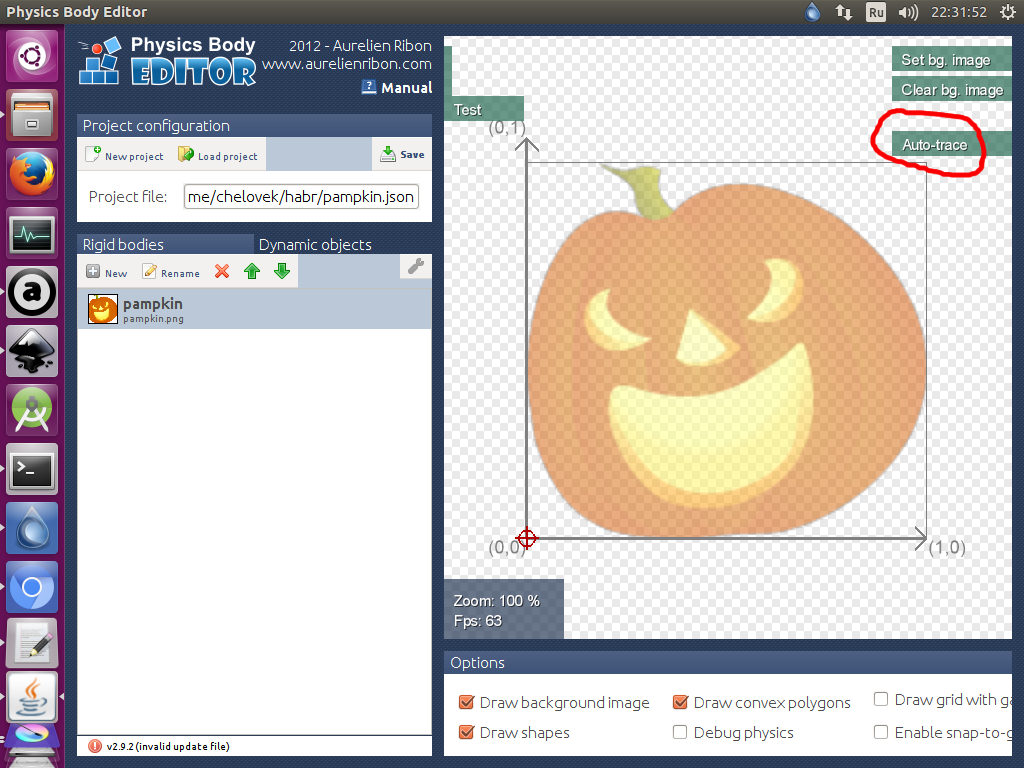Open network indicator in top panel

click(x=844, y=12)
